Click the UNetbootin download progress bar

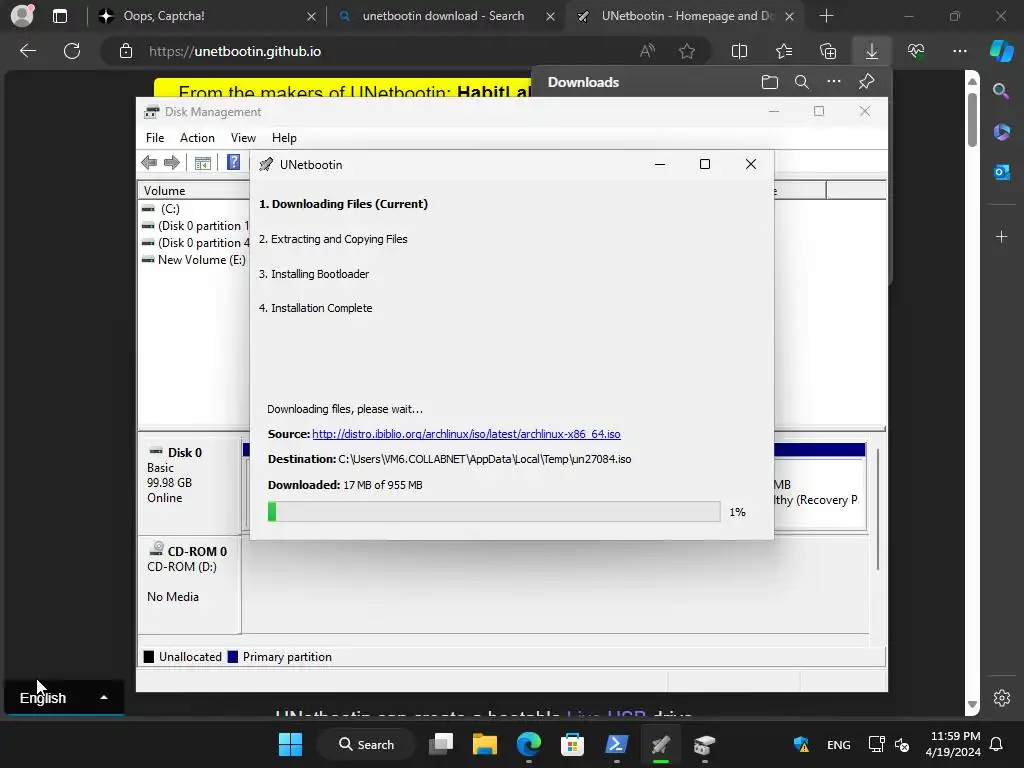494,511
